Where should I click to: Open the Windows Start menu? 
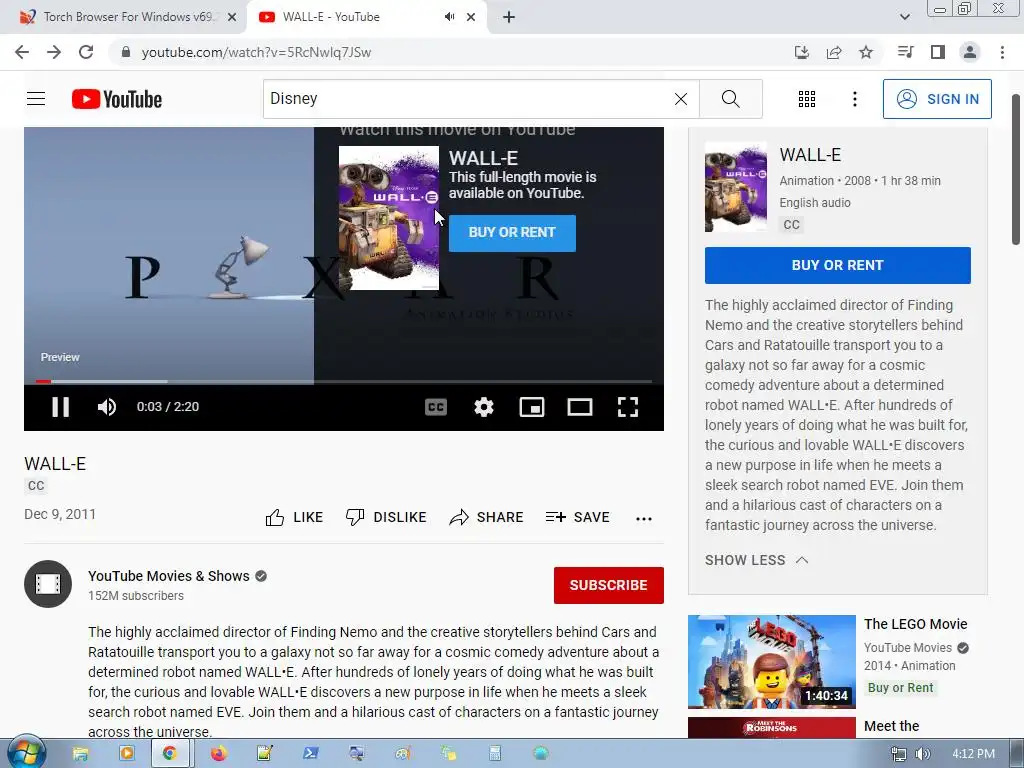(25, 753)
